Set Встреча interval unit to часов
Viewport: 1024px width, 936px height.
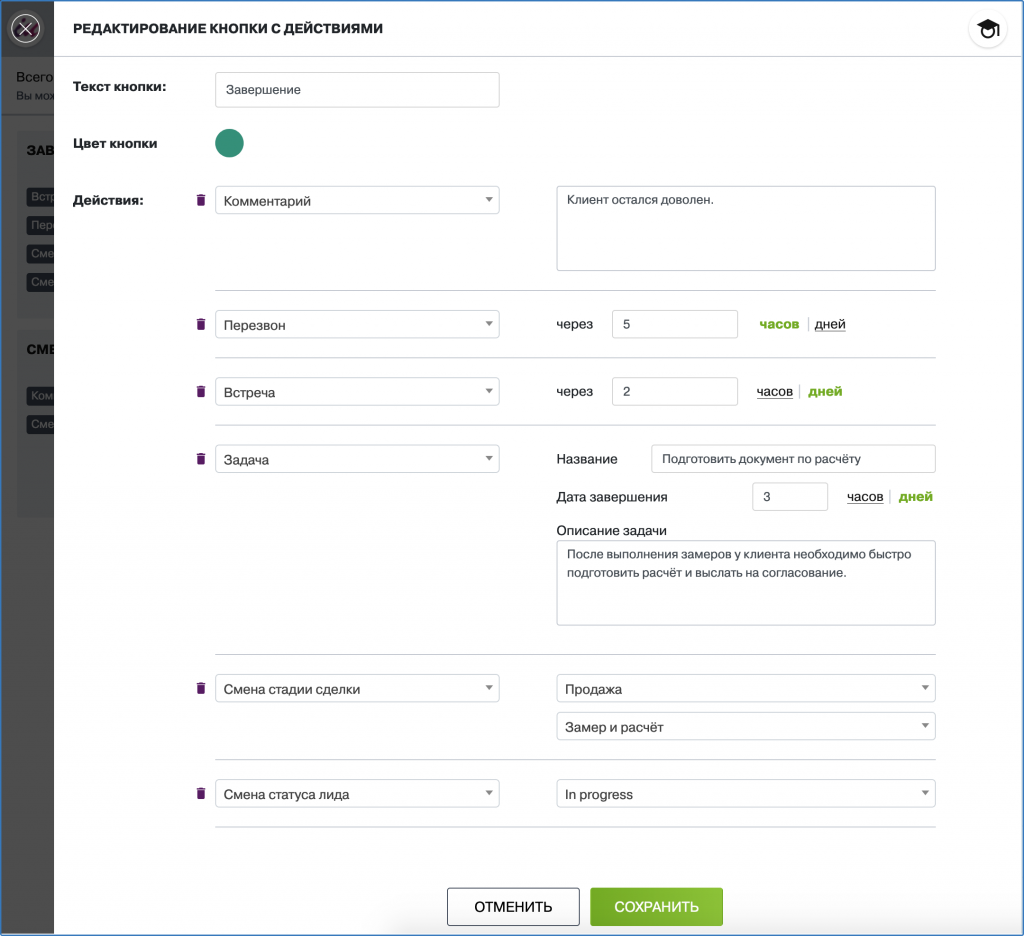point(774,392)
